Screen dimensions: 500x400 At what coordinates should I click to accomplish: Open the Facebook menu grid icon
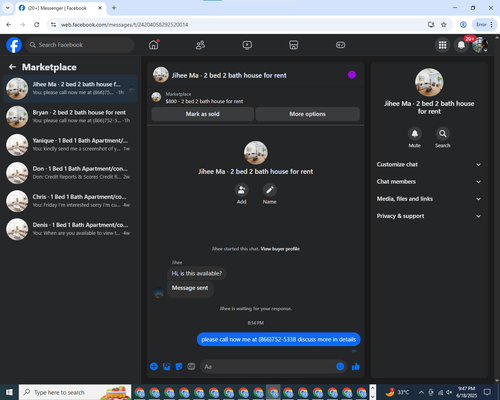coord(442,45)
